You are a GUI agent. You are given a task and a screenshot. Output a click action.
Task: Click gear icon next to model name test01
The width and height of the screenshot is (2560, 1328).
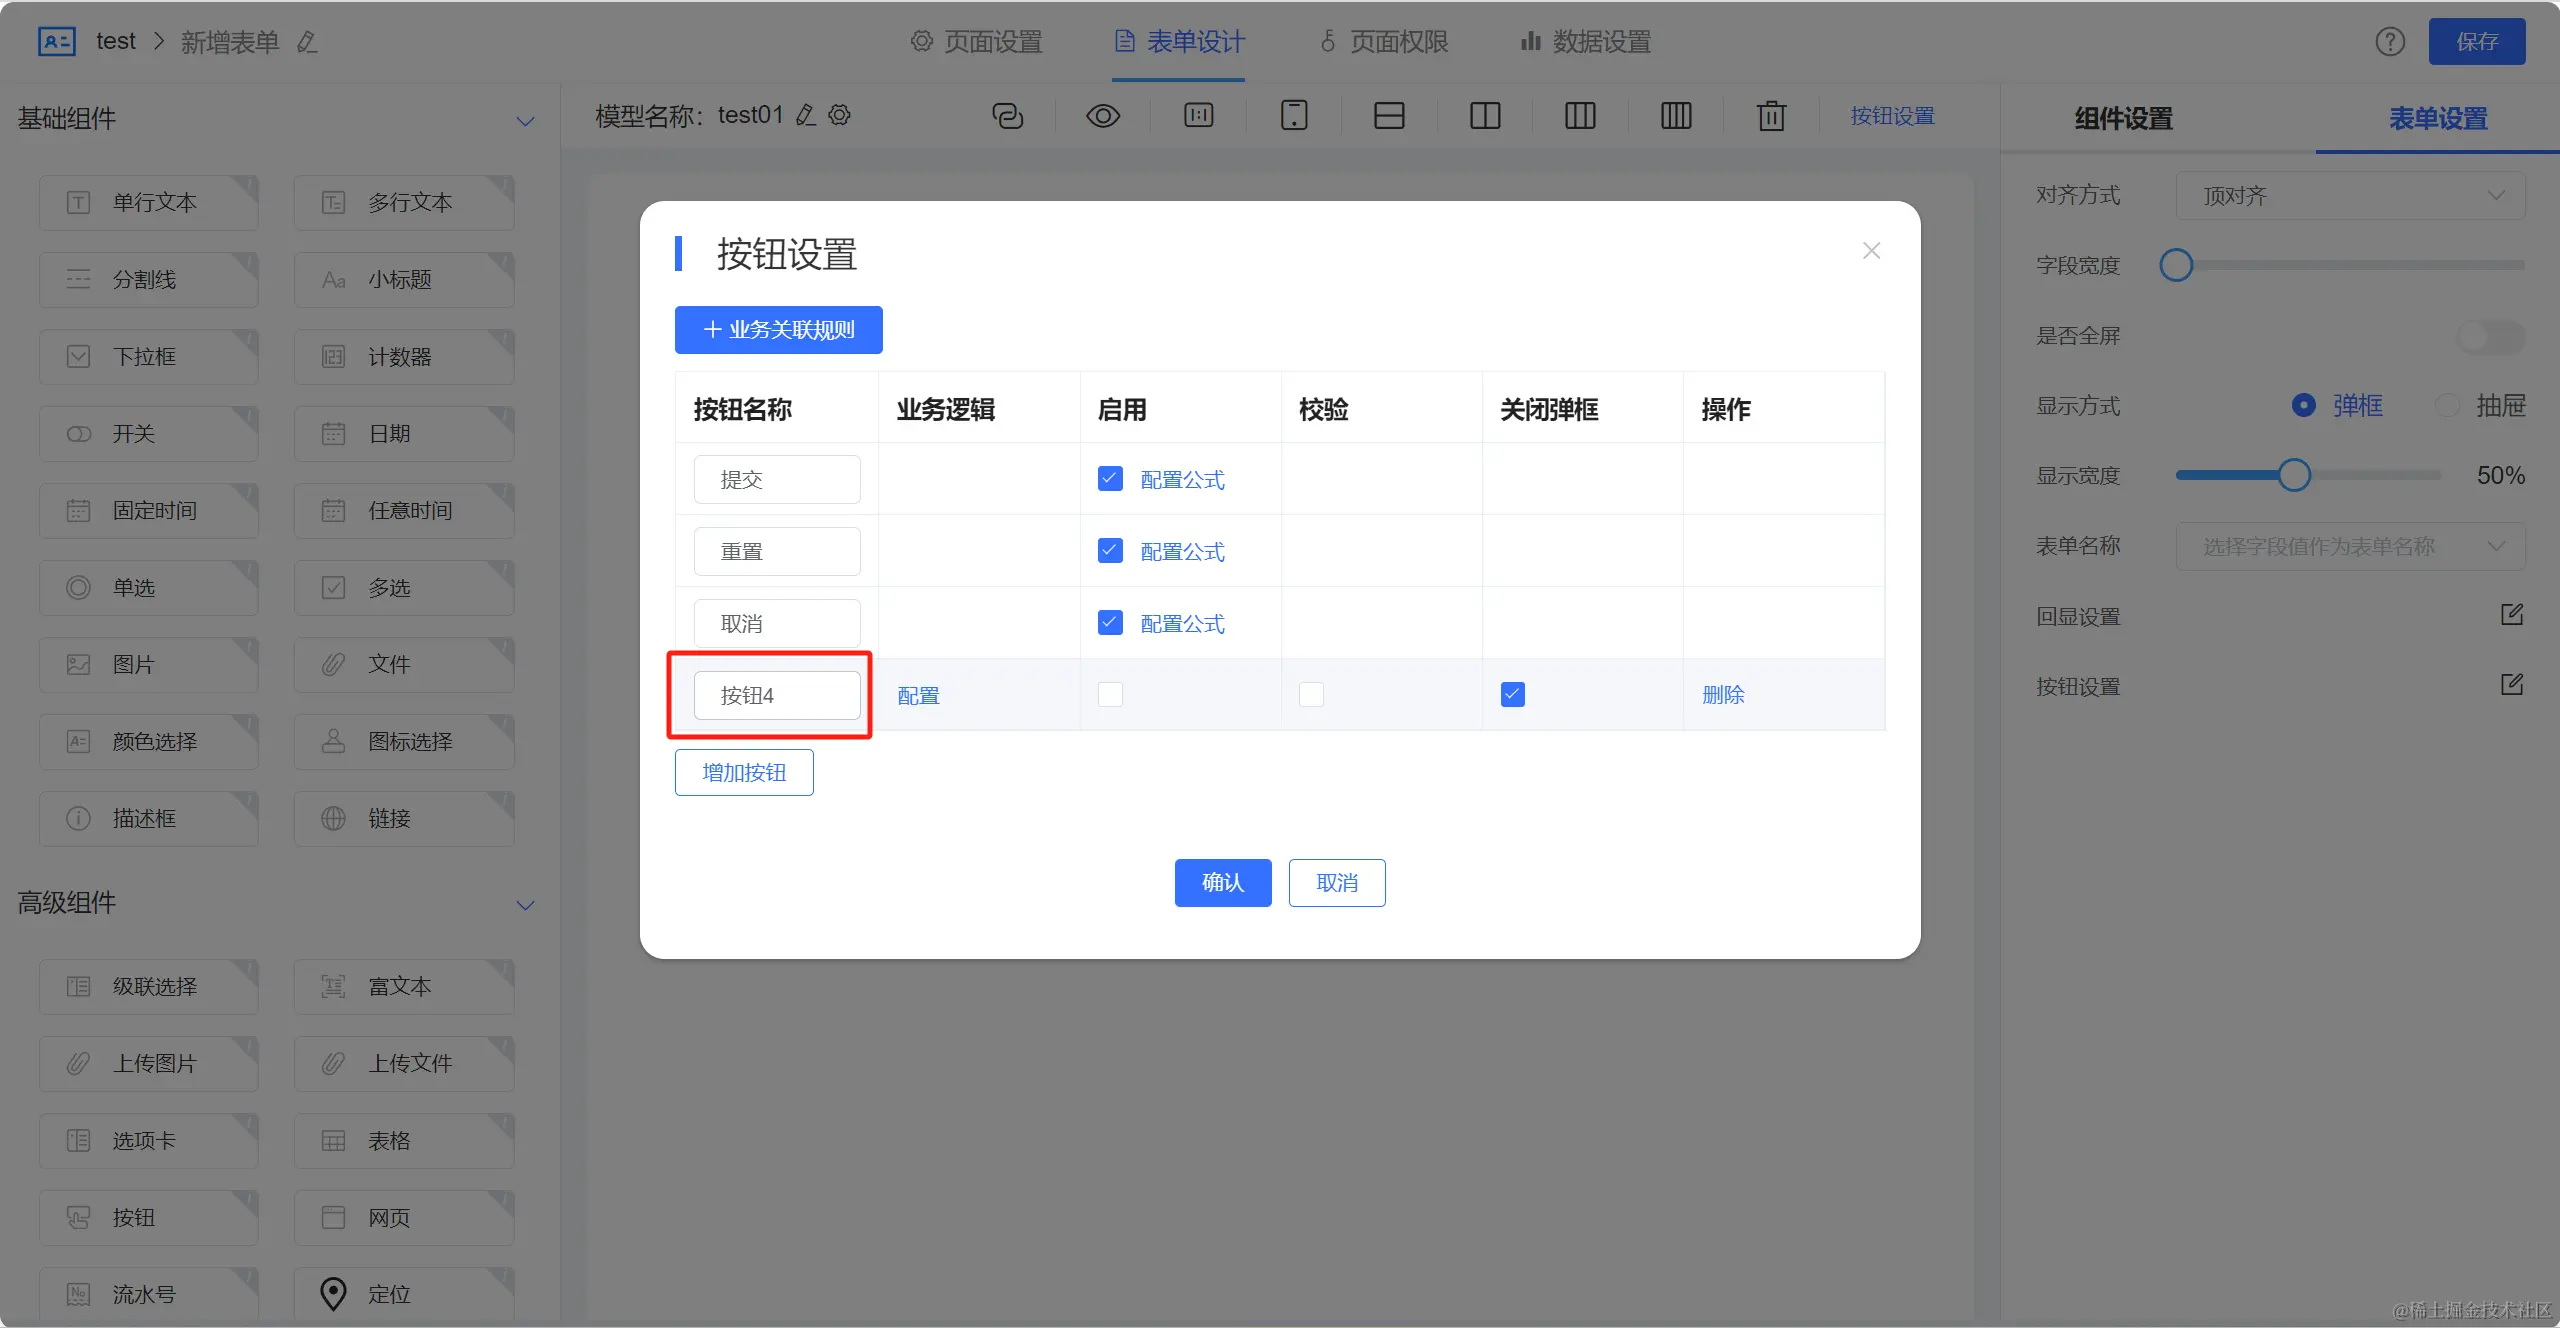840,115
